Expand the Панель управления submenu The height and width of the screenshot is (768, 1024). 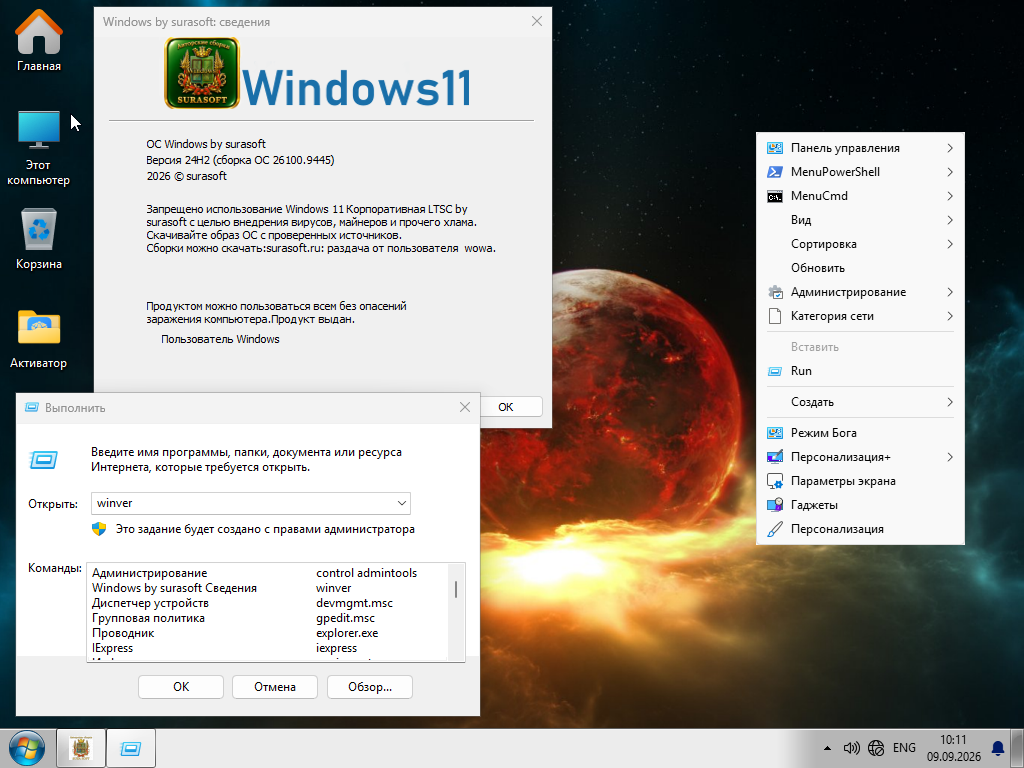[x=860, y=148]
